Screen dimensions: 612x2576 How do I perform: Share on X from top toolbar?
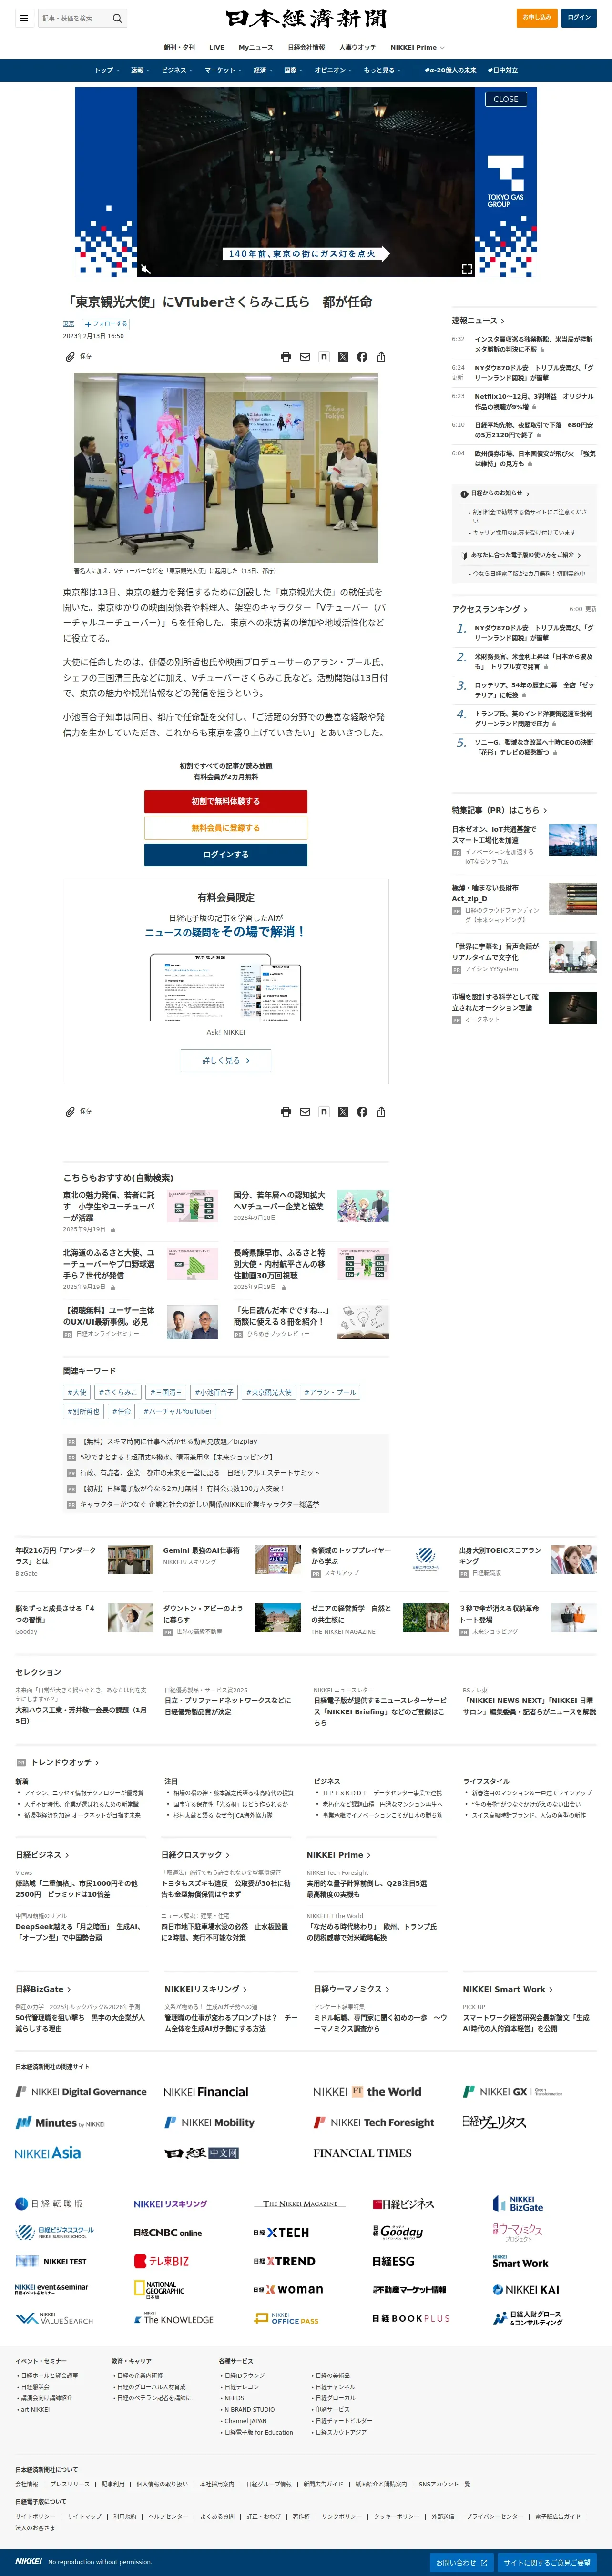pyautogui.click(x=343, y=357)
